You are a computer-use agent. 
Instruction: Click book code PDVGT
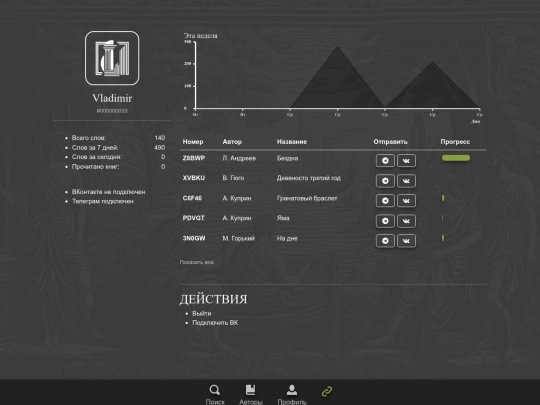point(194,218)
